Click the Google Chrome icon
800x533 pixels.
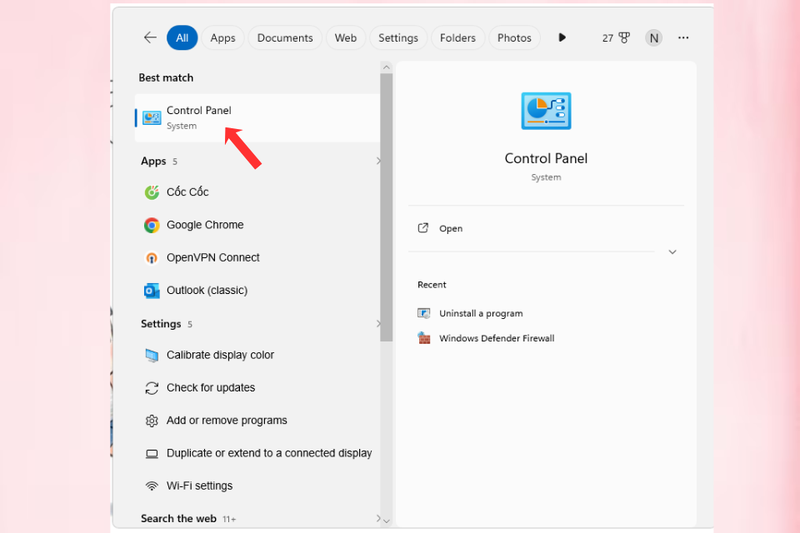coord(152,225)
